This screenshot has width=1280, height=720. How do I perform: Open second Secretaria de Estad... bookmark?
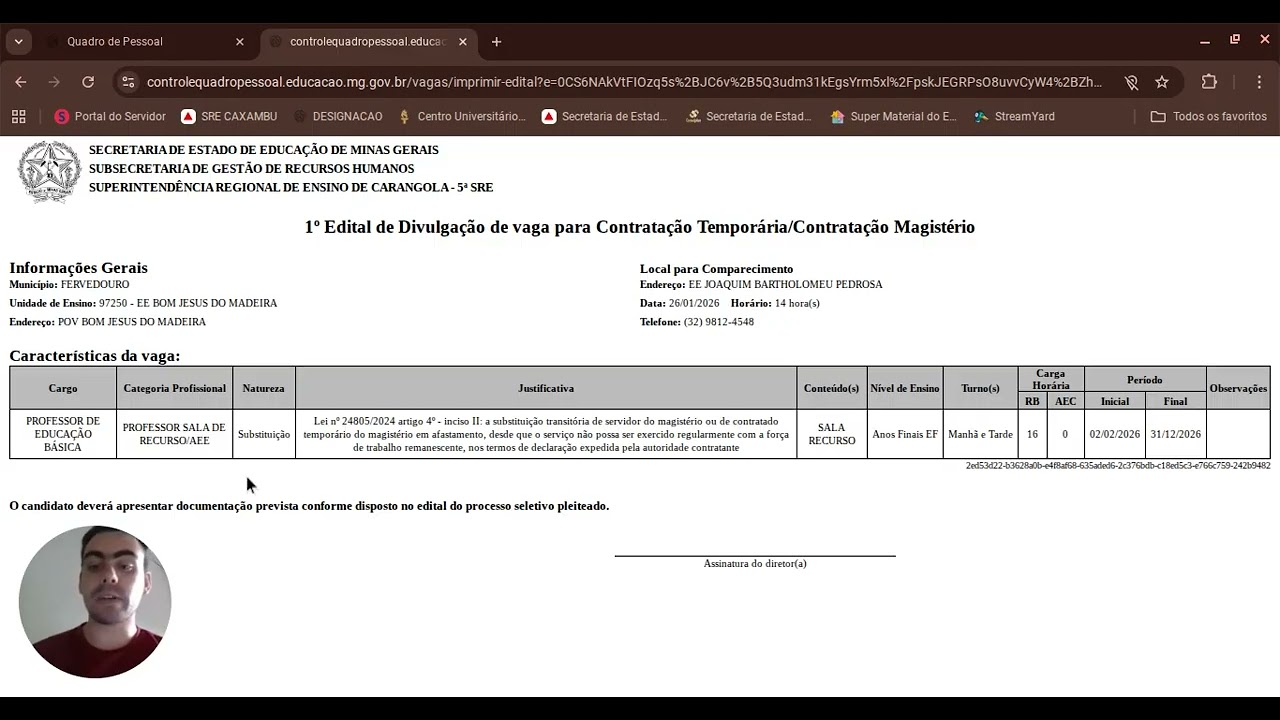[x=748, y=116]
